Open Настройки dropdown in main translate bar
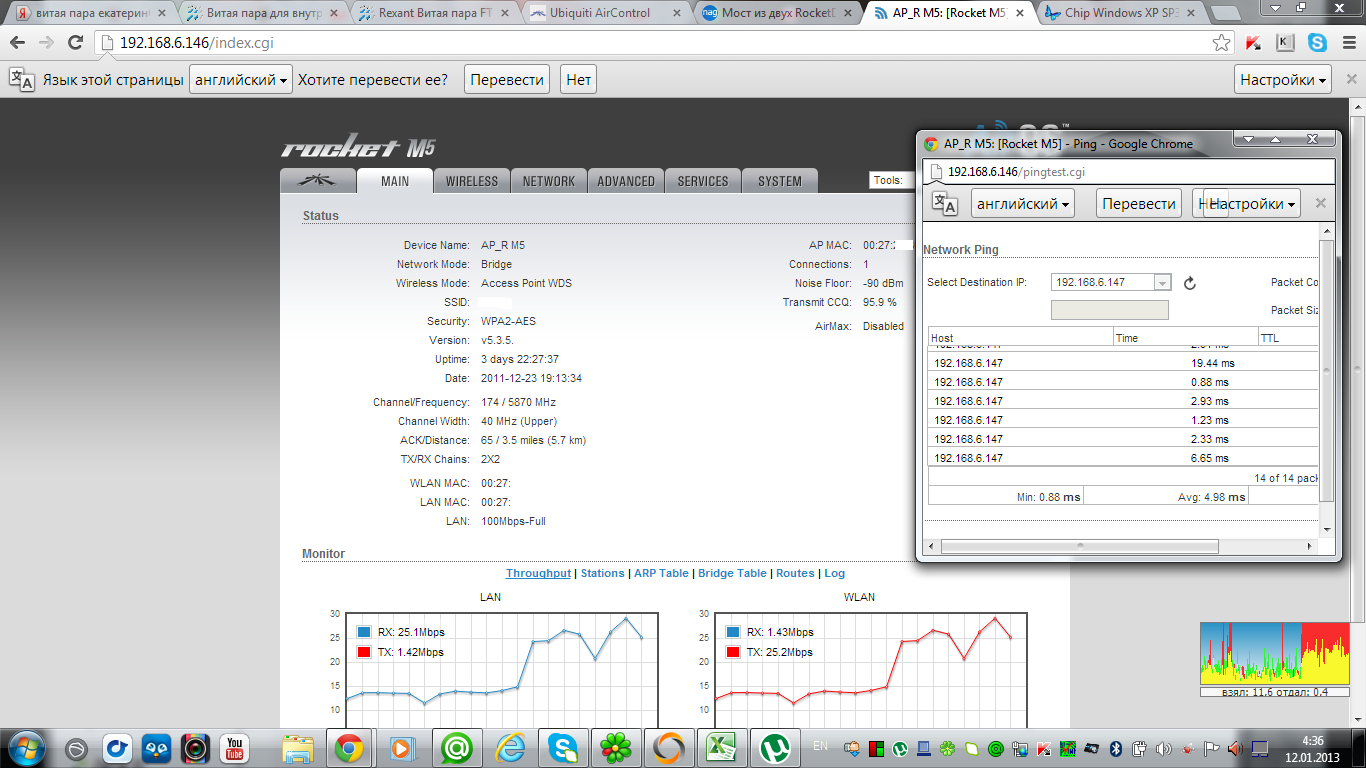This screenshot has width=1366, height=768. (1284, 80)
